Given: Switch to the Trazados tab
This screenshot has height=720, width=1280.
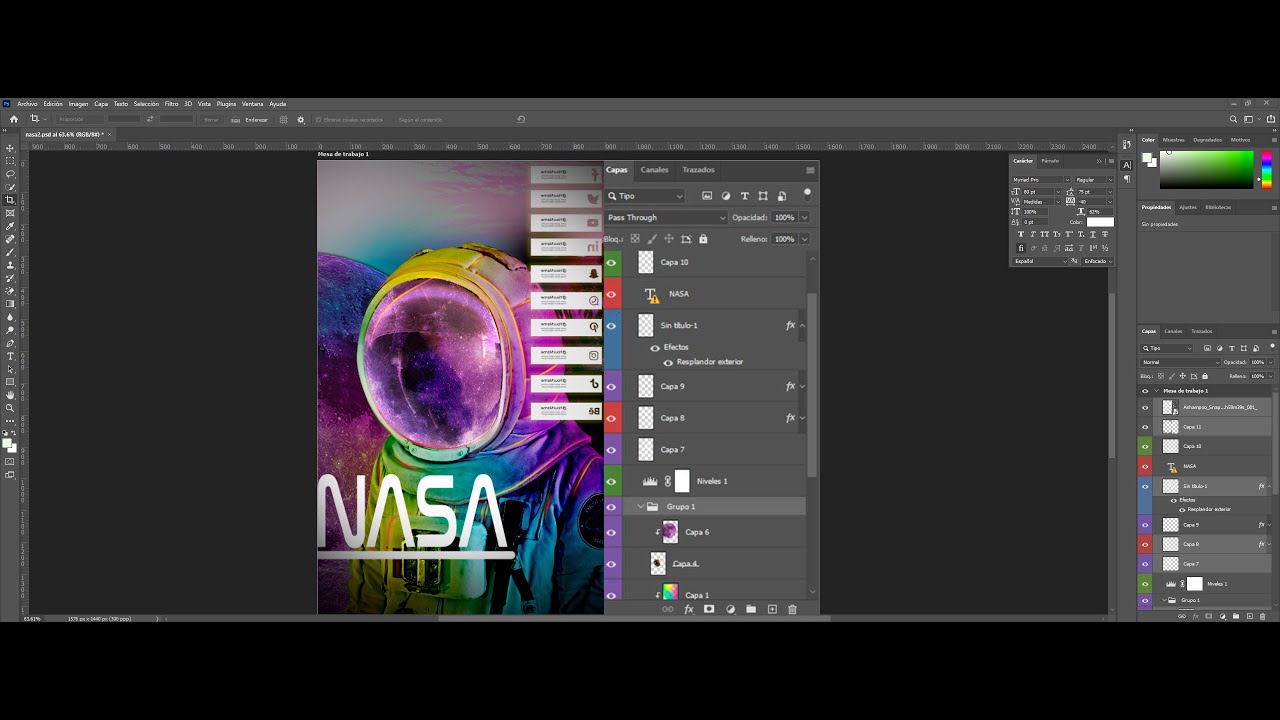Looking at the screenshot, I should click(698, 170).
